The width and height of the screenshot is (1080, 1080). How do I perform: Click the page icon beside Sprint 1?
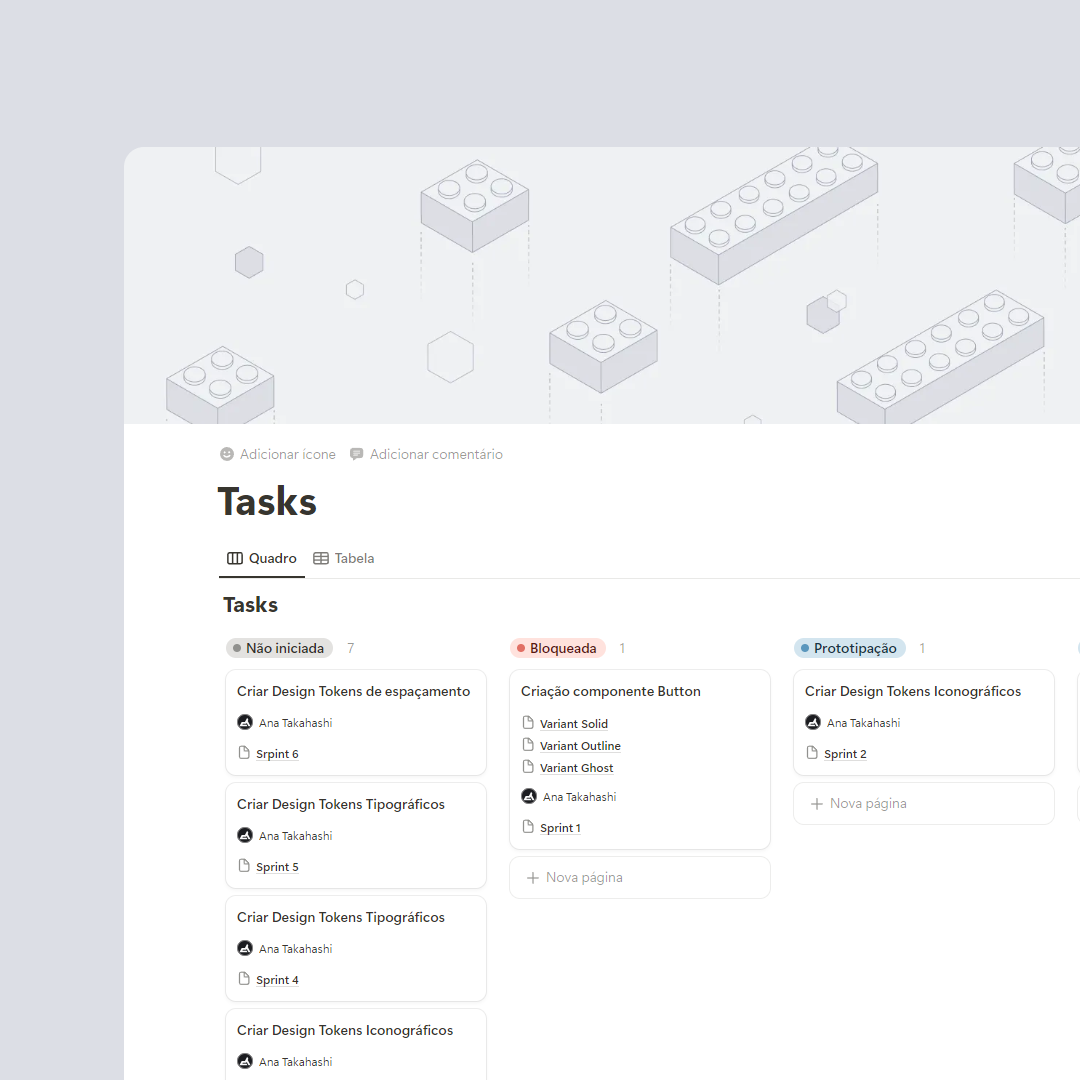(x=529, y=827)
